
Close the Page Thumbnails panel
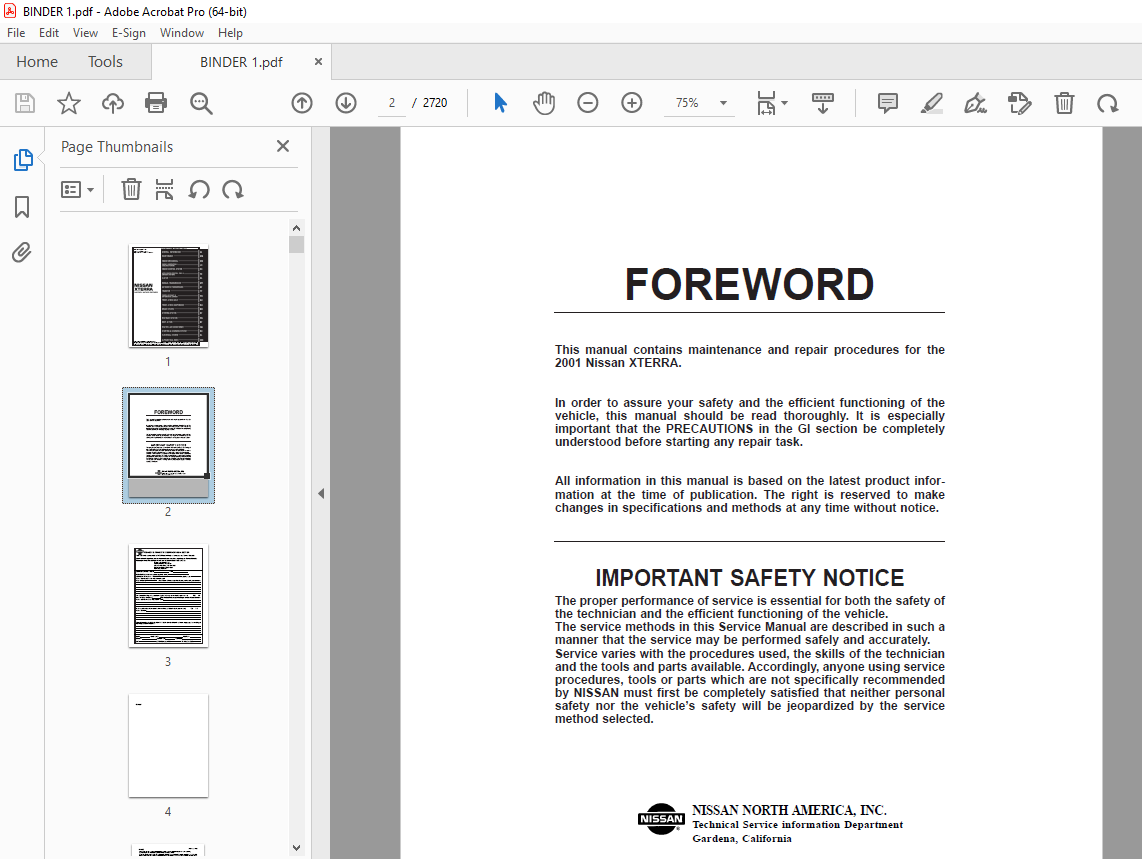283,146
